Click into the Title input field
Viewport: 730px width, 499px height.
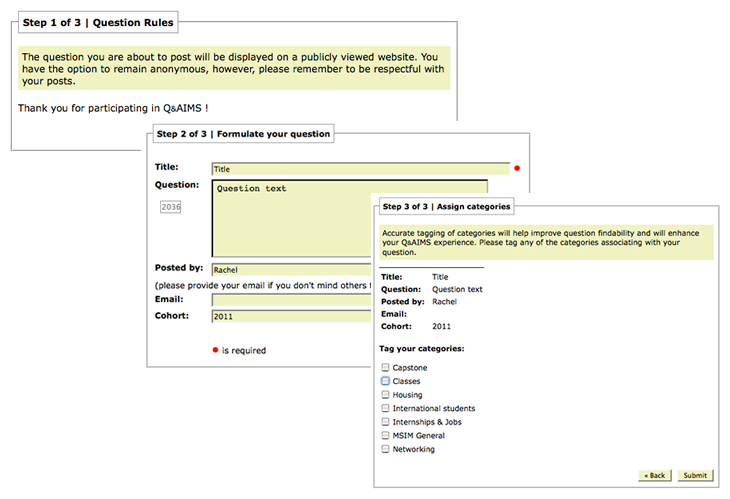(361, 169)
